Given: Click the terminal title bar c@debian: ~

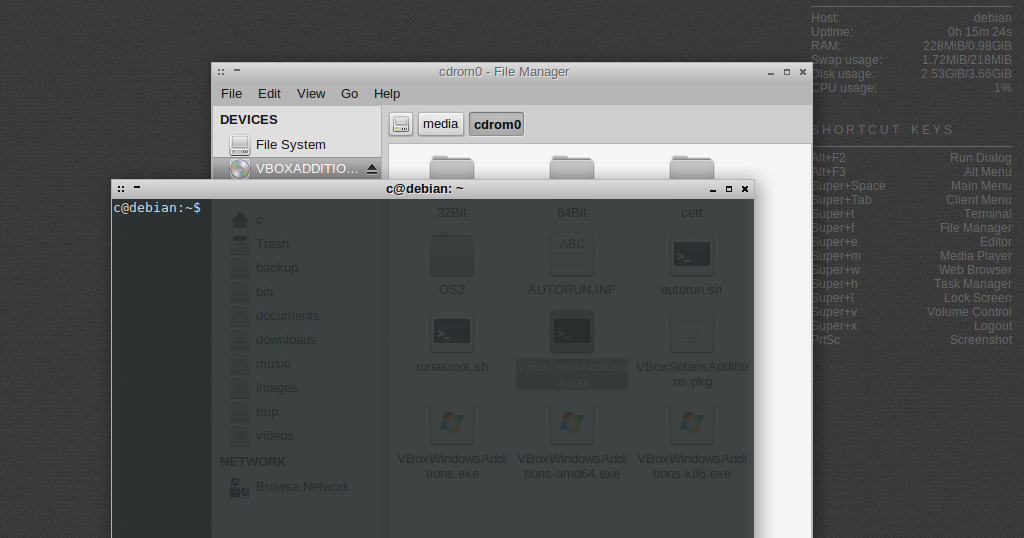Looking at the screenshot, I should [424, 189].
